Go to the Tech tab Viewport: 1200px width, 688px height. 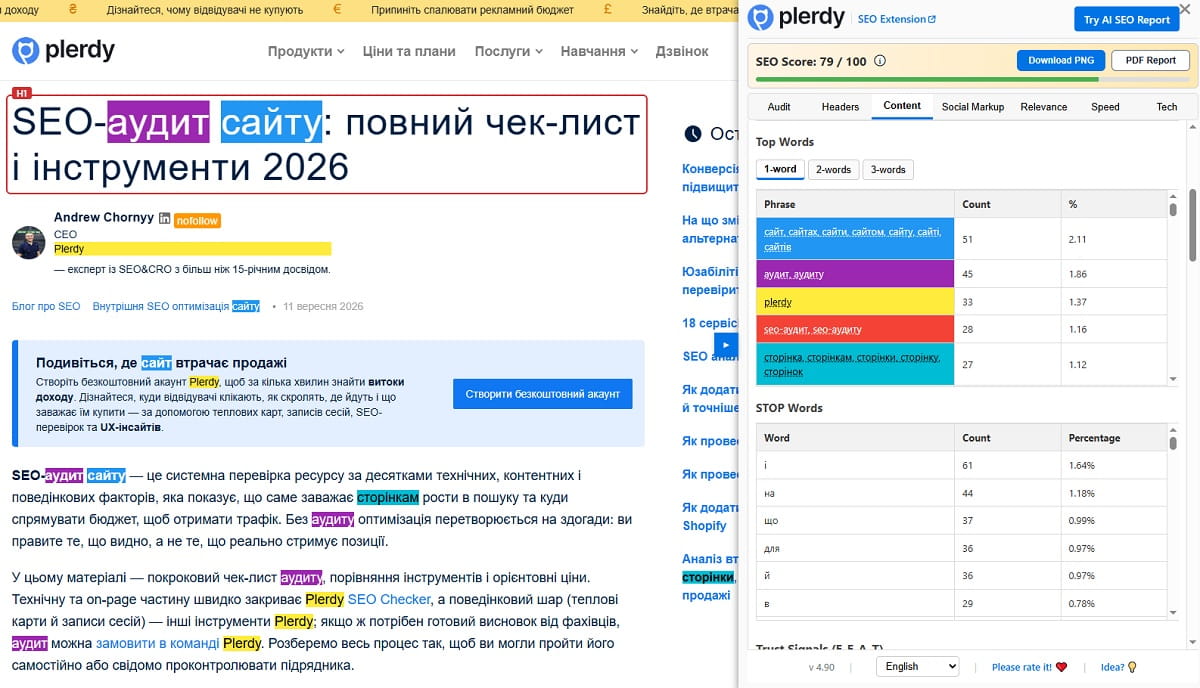(1167, 106)
